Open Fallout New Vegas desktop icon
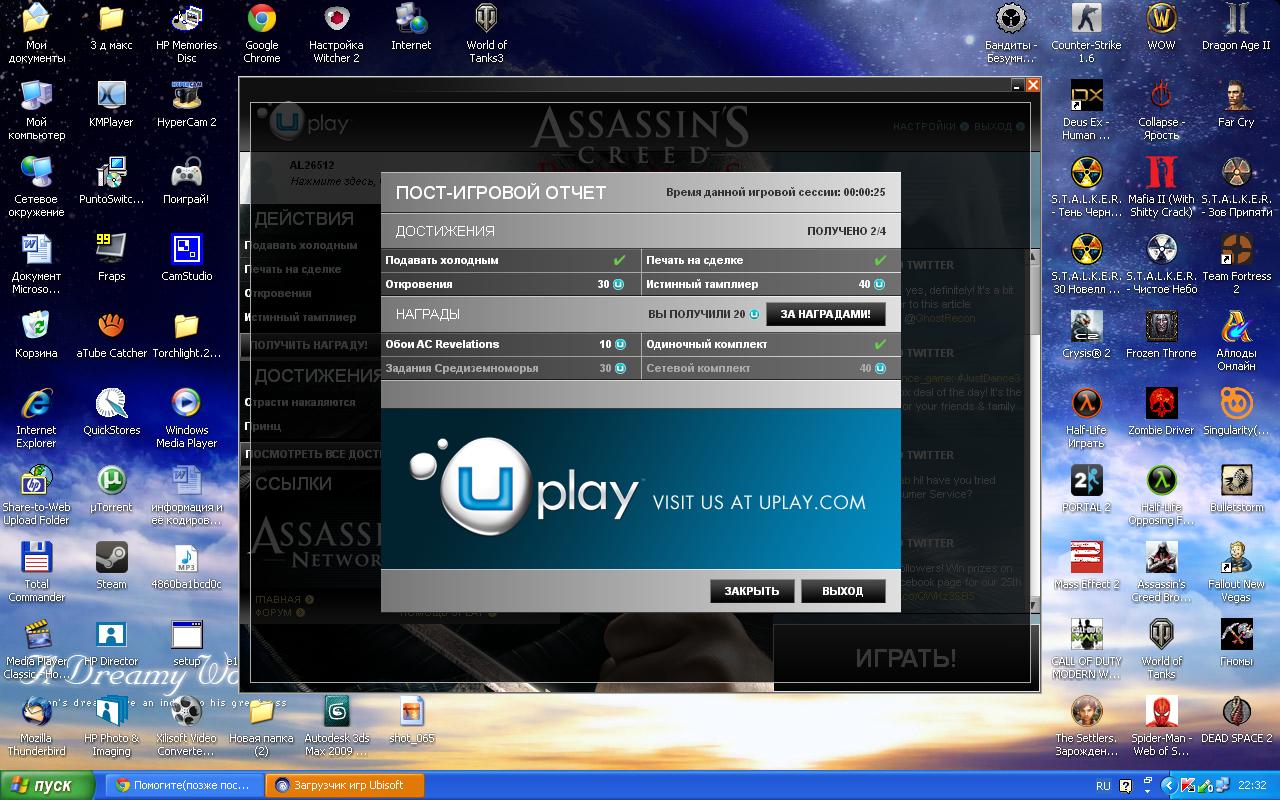 pos(1236,572)
